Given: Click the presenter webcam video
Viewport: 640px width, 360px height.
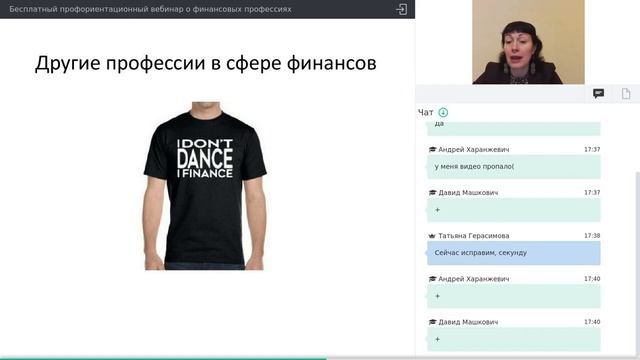Looking at the screenshot, I should click(x=528, y=42).
